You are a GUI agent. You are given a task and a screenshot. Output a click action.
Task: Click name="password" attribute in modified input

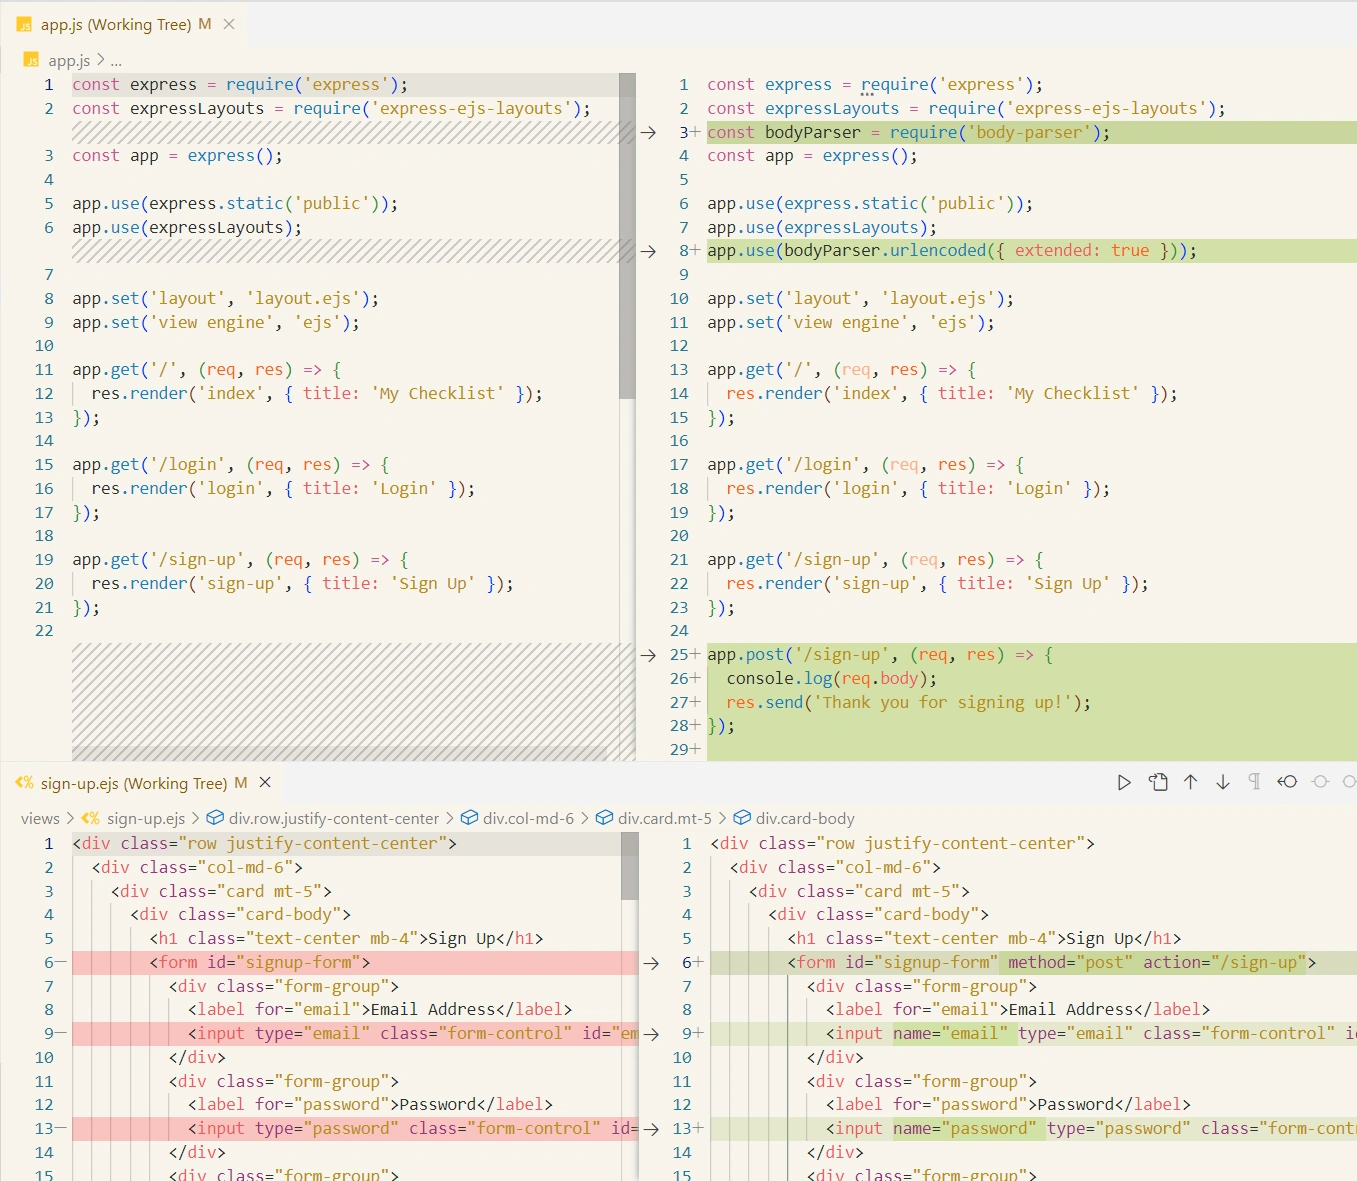965,1129
